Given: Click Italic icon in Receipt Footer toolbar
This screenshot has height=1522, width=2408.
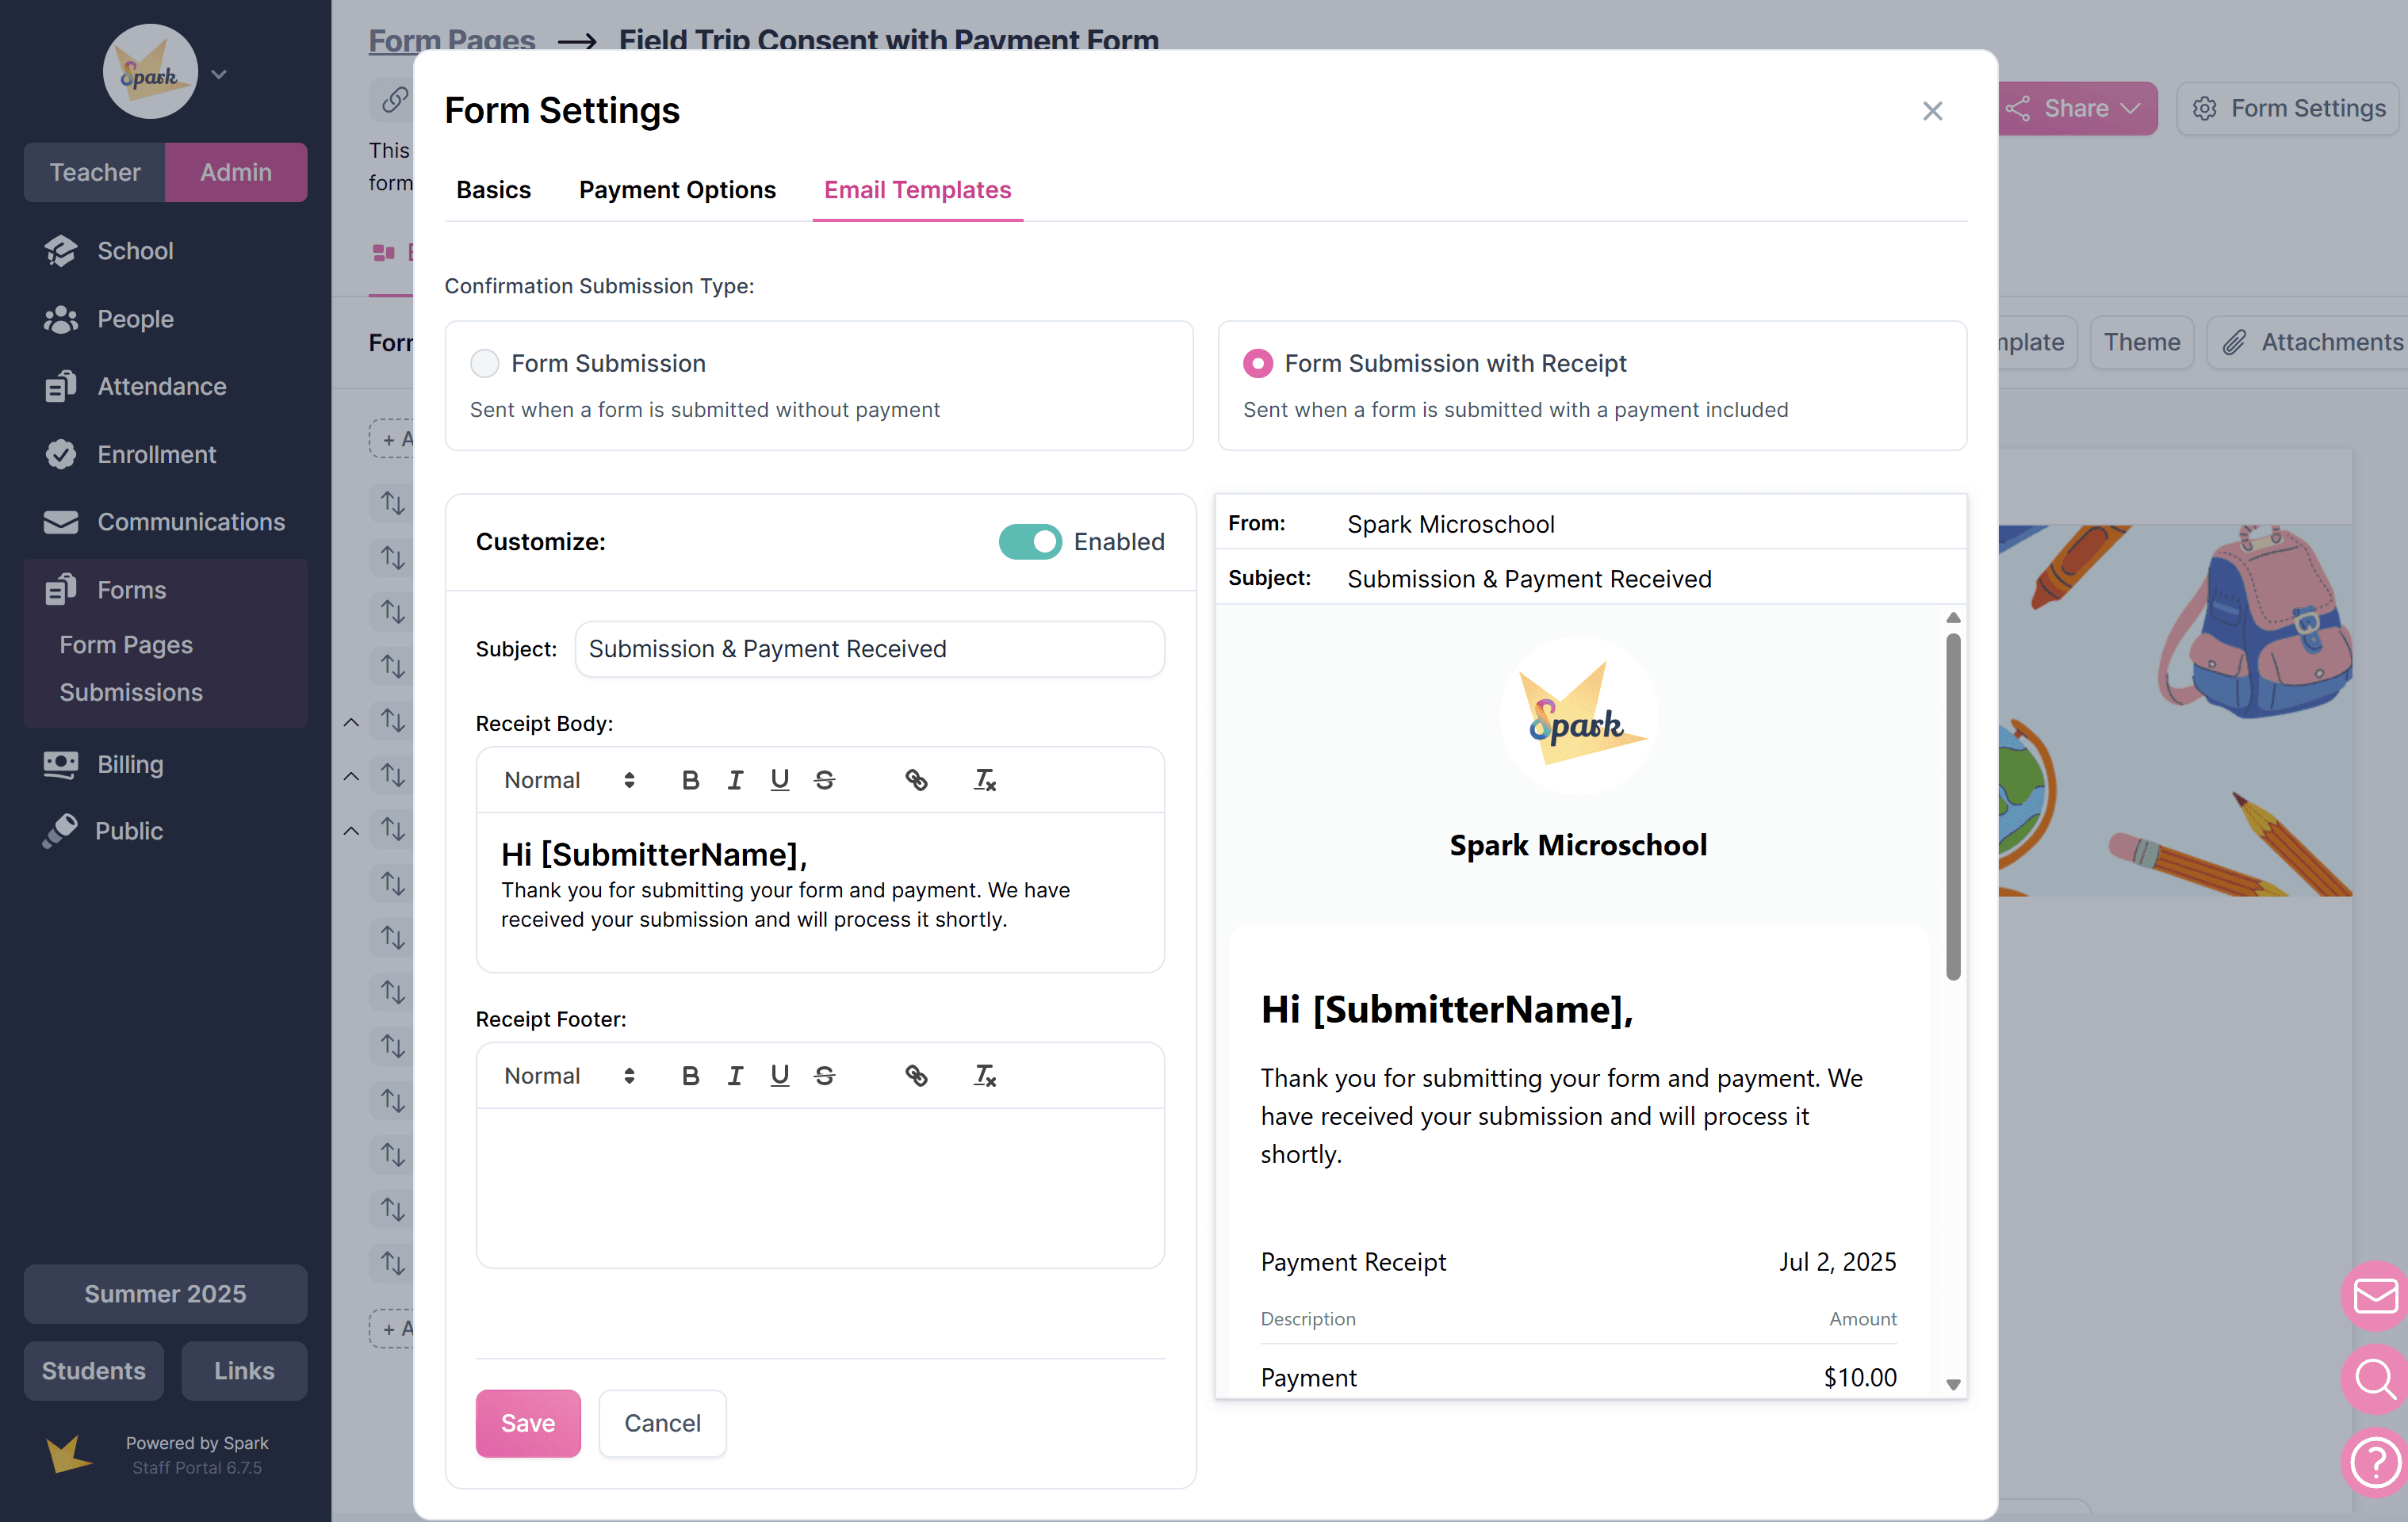Looking at the screenshot, I should 735,1076.
